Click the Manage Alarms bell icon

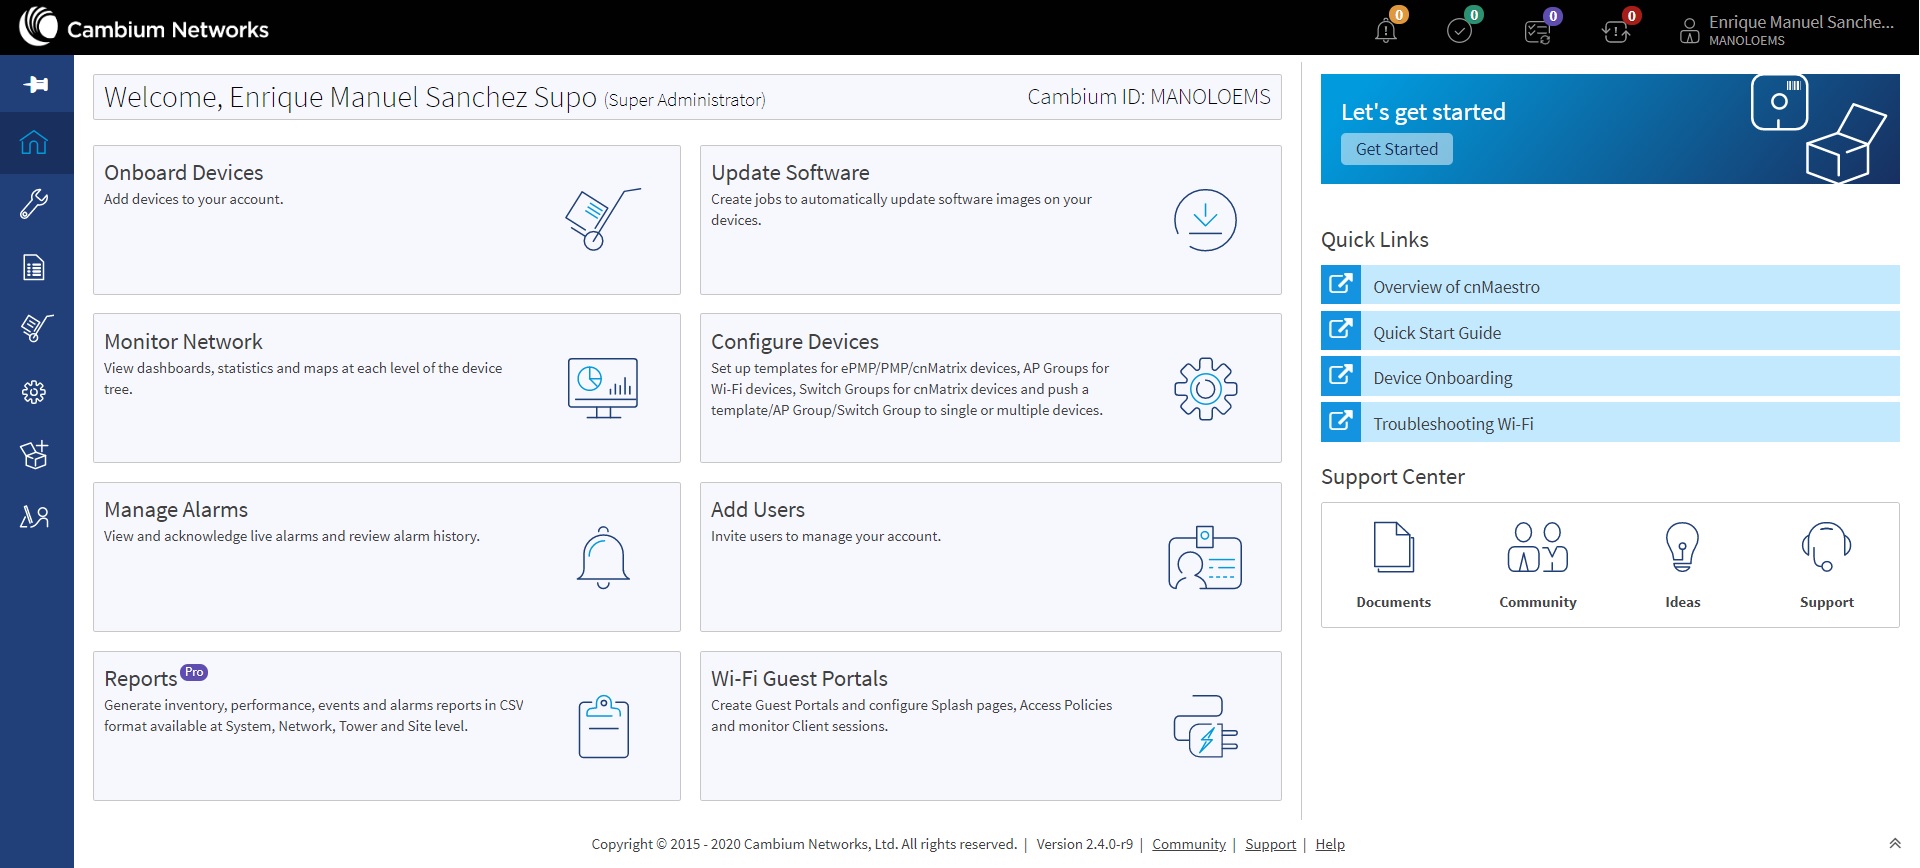(x=603, y=557)
